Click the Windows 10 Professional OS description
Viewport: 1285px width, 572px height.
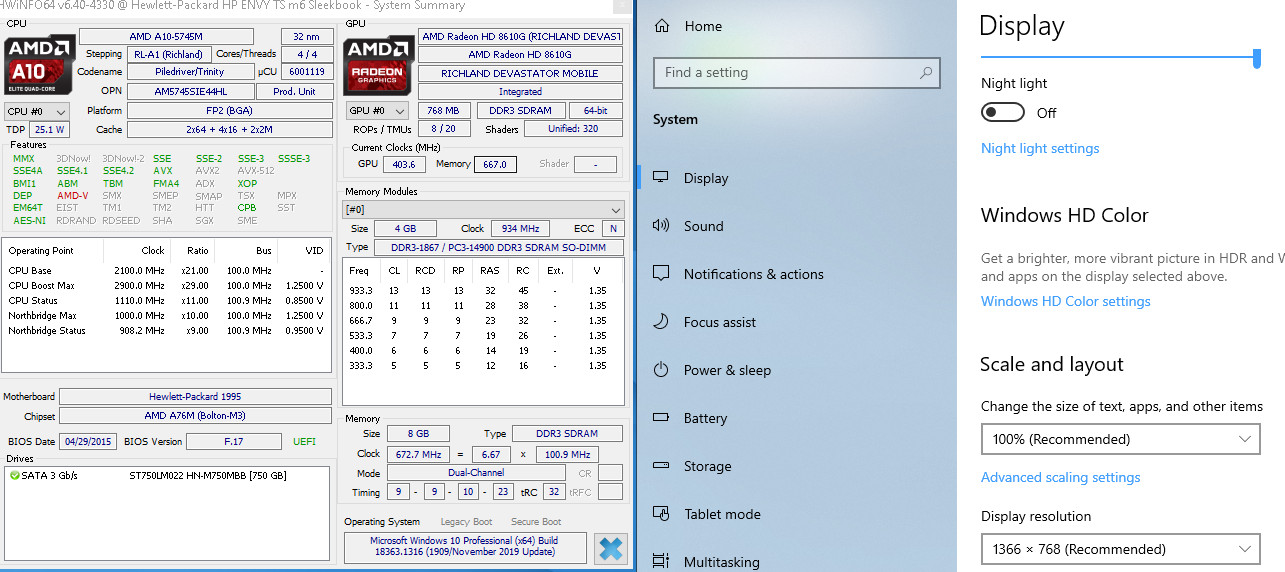[x=465, y=547]
